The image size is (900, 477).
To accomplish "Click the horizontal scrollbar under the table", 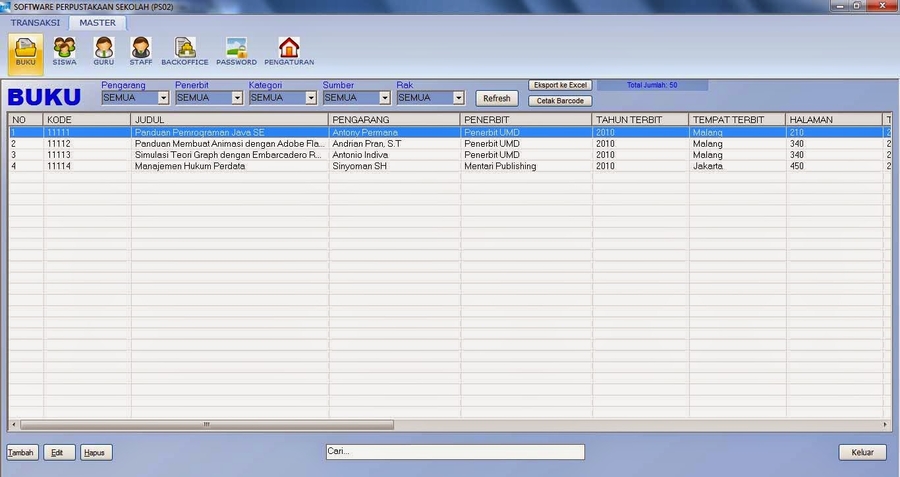I will (x=207, y=425).
